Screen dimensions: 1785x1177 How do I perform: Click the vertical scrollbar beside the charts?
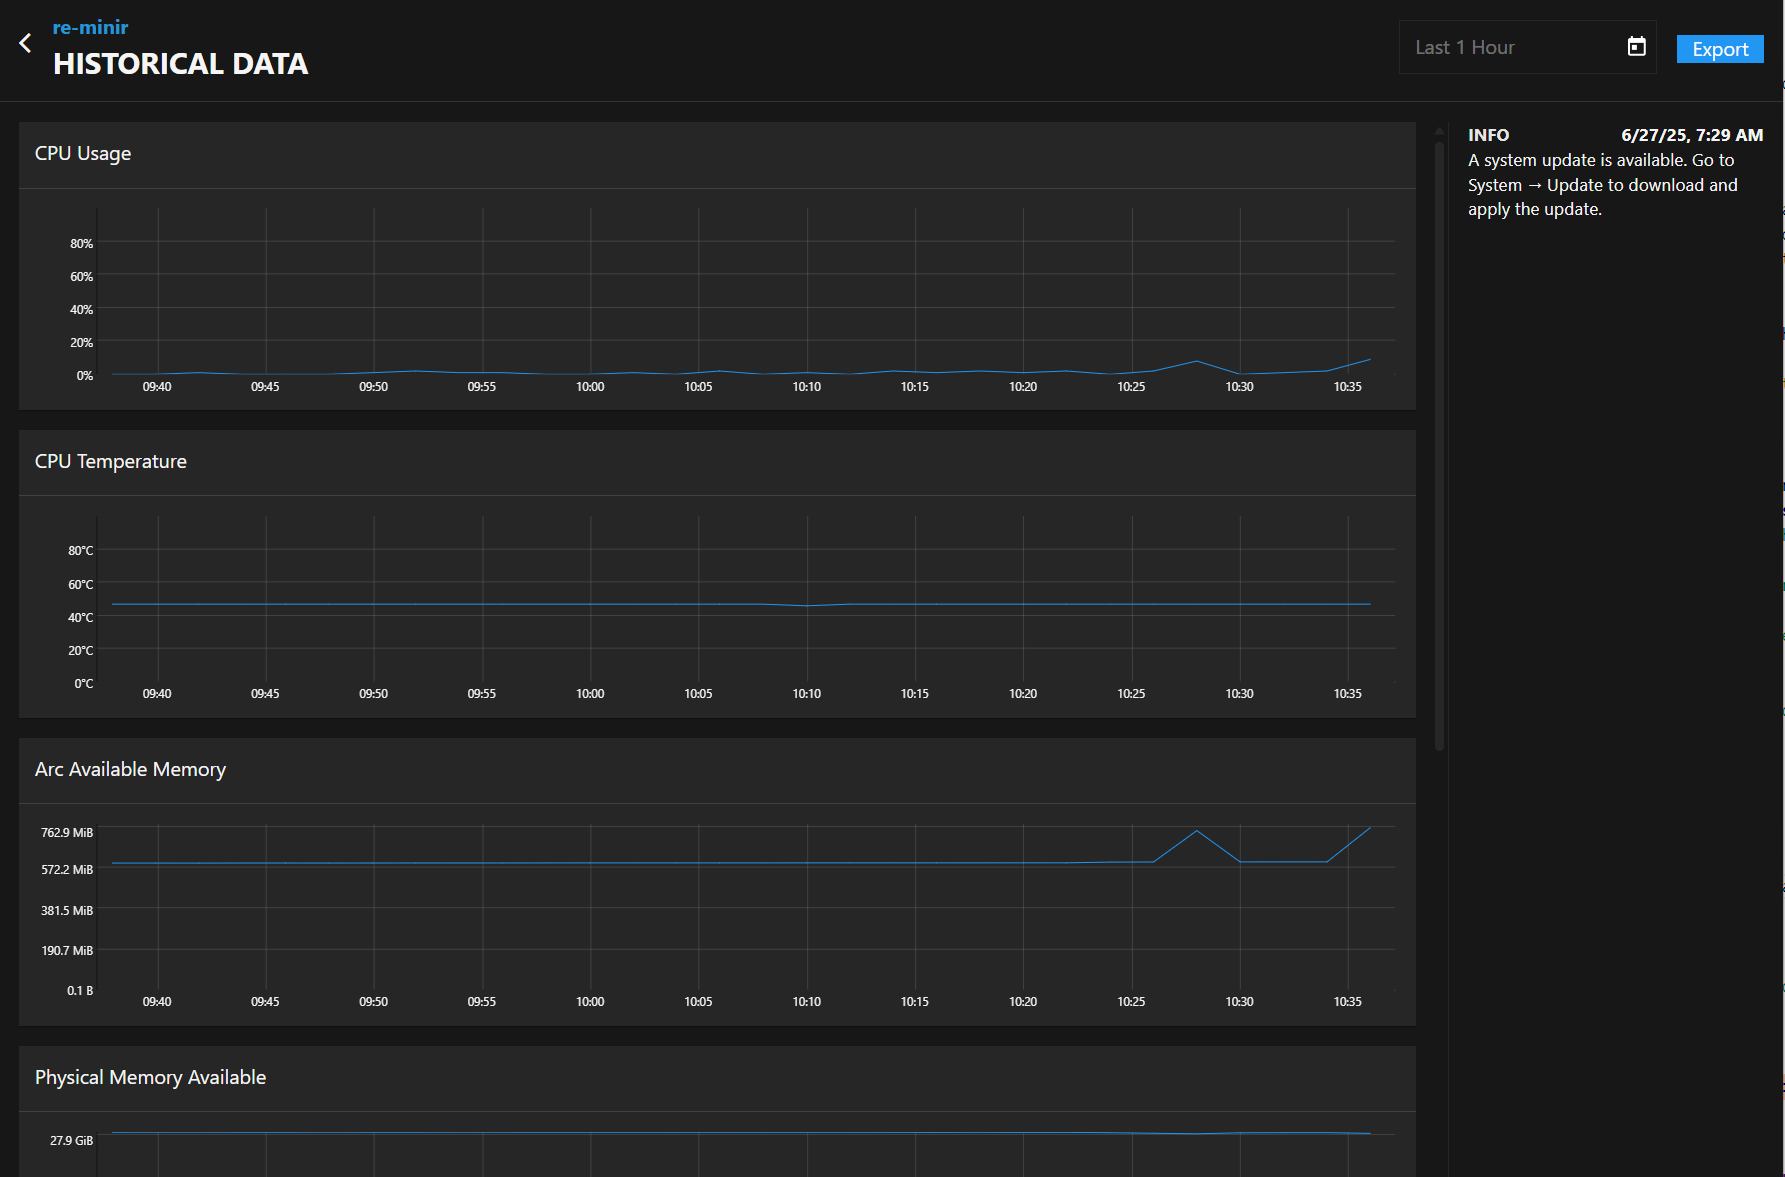click(1439, 440)
